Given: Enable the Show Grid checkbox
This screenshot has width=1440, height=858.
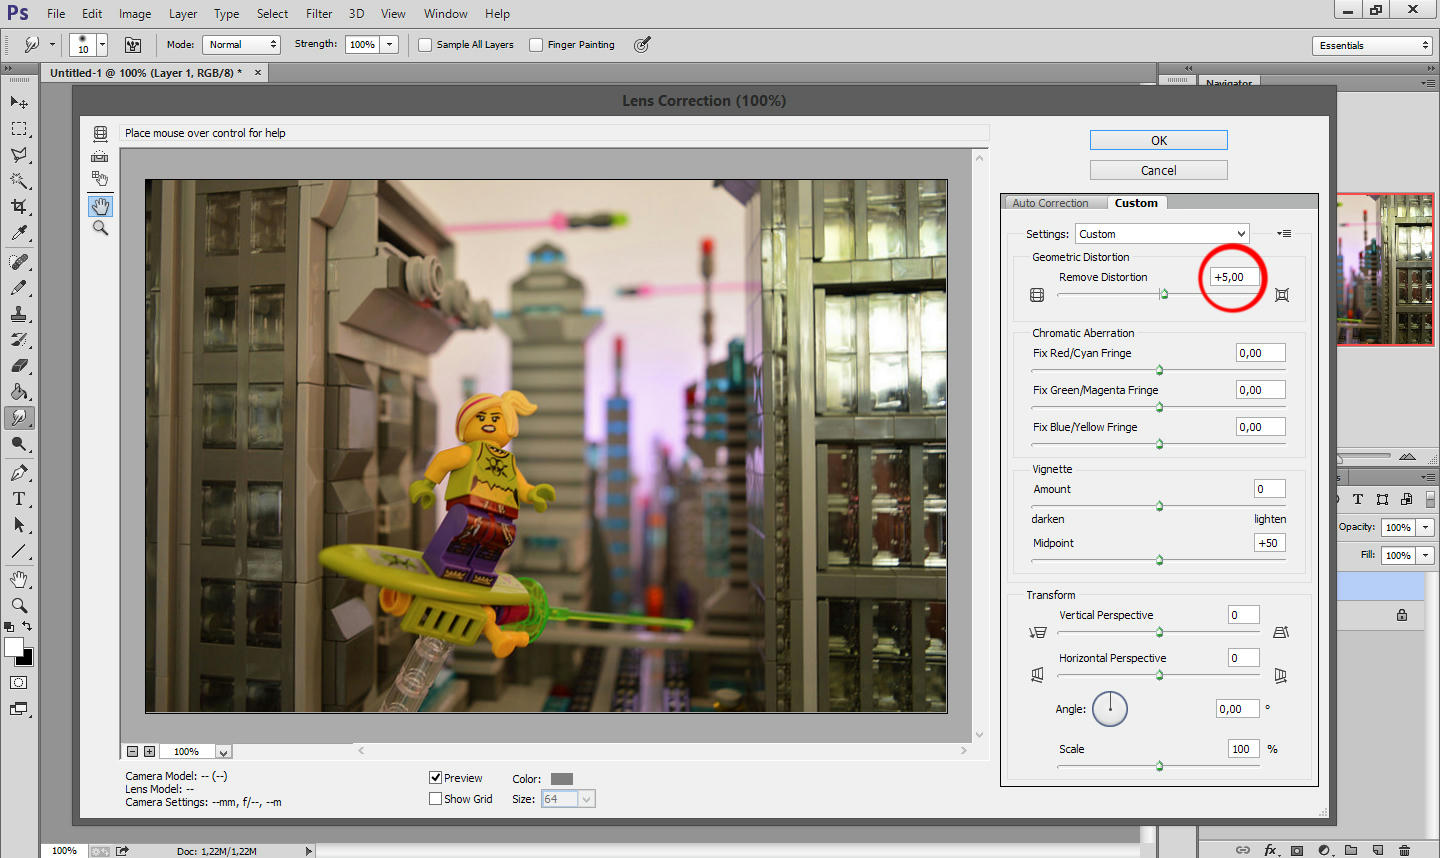Looking at the screenshot, I should point(435,798).
